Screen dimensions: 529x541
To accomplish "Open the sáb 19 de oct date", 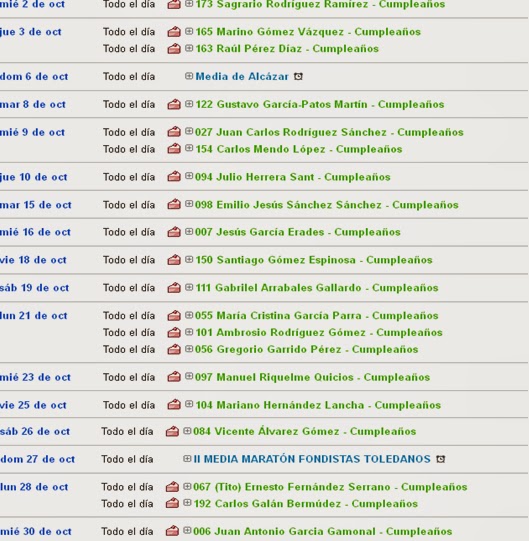I will pos(35,288).
